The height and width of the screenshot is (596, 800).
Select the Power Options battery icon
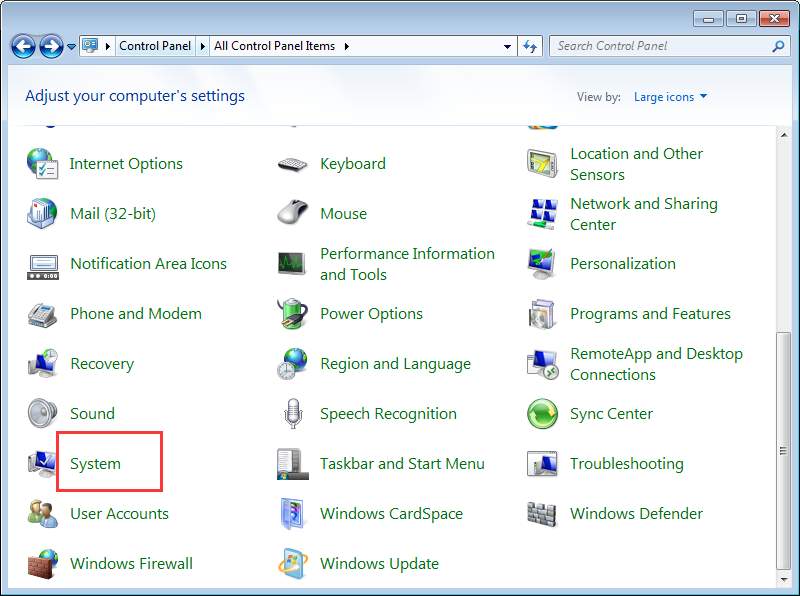(x=291, y=313)
